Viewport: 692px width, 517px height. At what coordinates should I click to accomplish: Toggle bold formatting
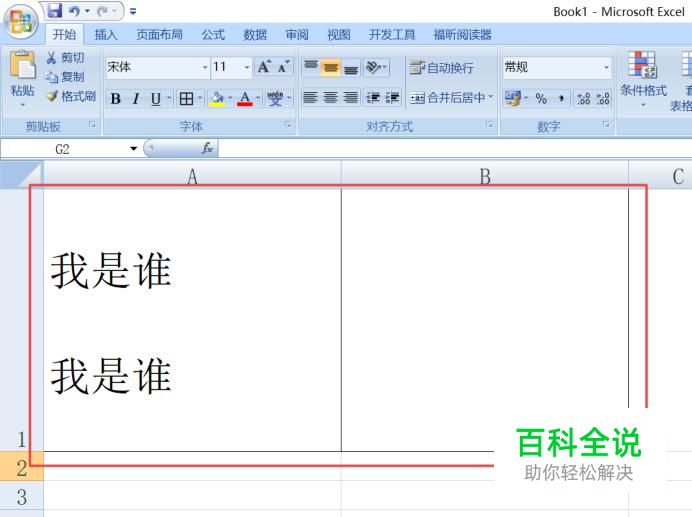(116, 98)
